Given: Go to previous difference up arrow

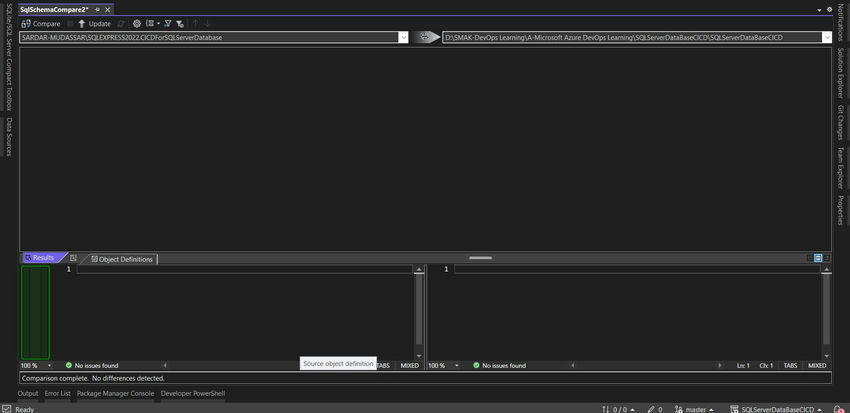Looking at the screenshot, I should point(196,24).
